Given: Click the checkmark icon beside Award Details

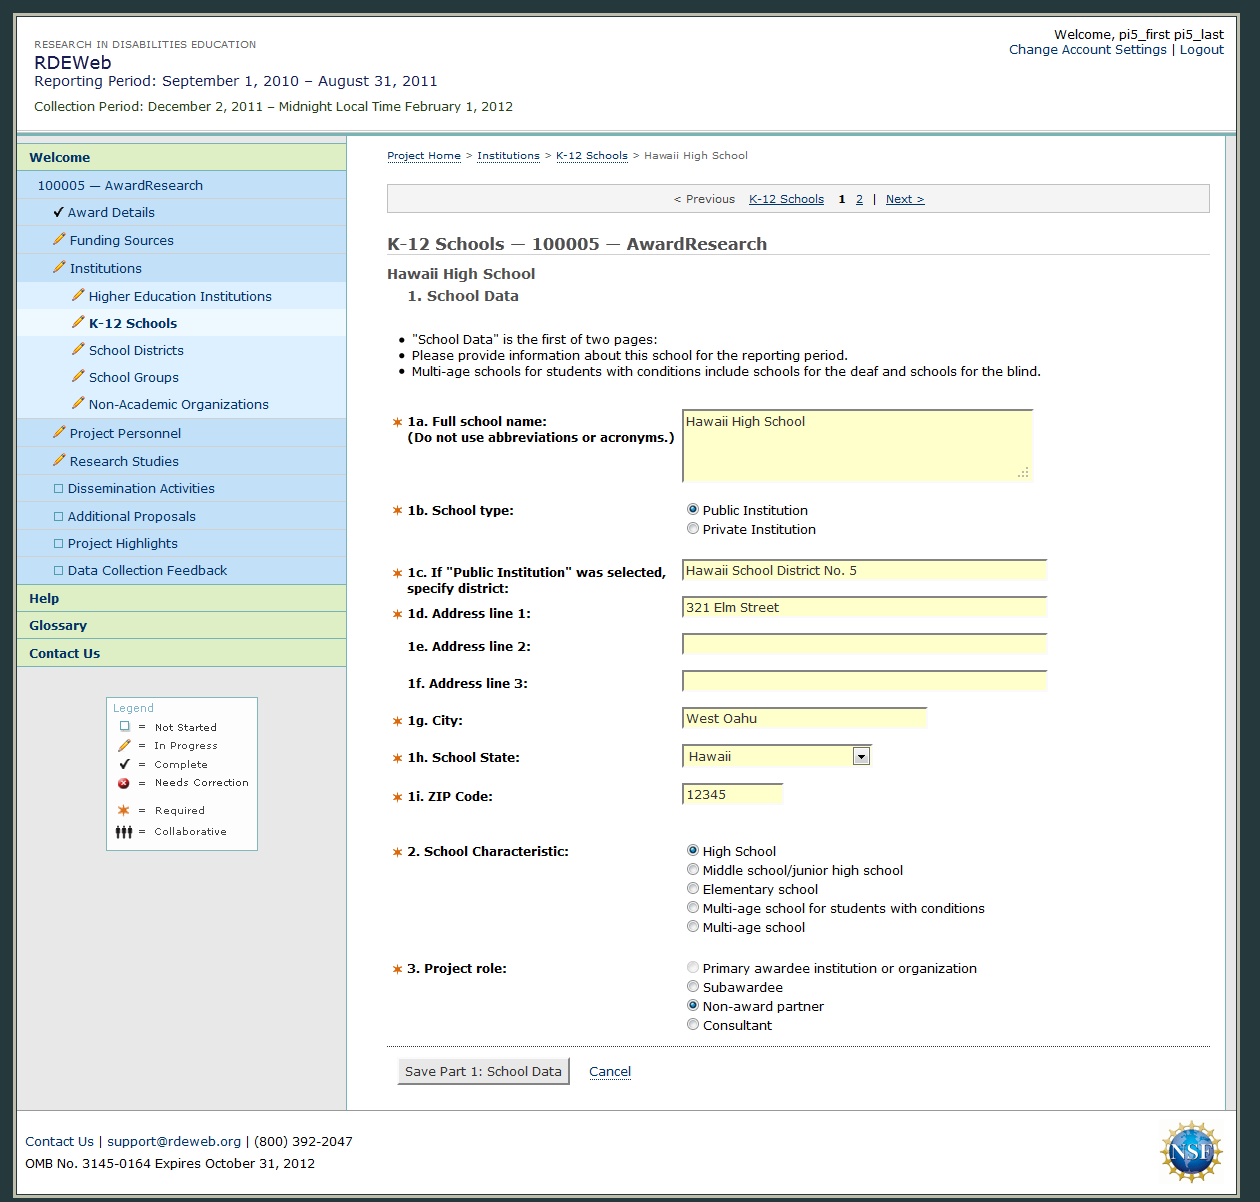Looking at the screenshot, I should pos(58,212).
